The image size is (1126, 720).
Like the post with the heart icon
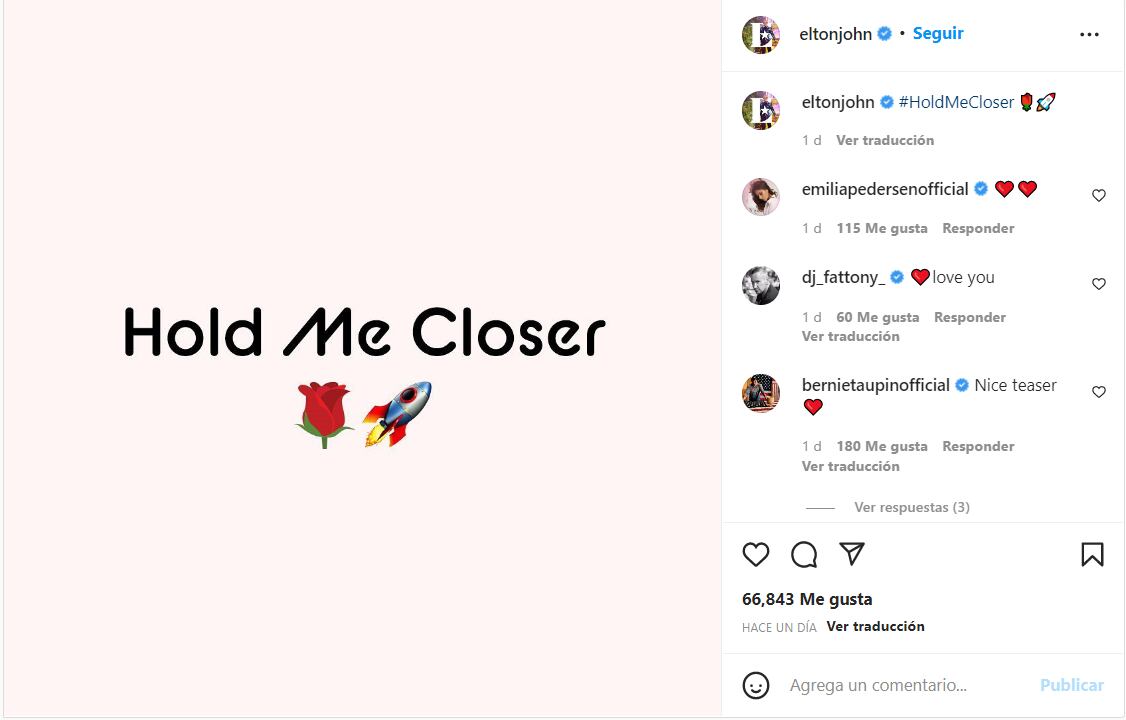coord(756,554)
